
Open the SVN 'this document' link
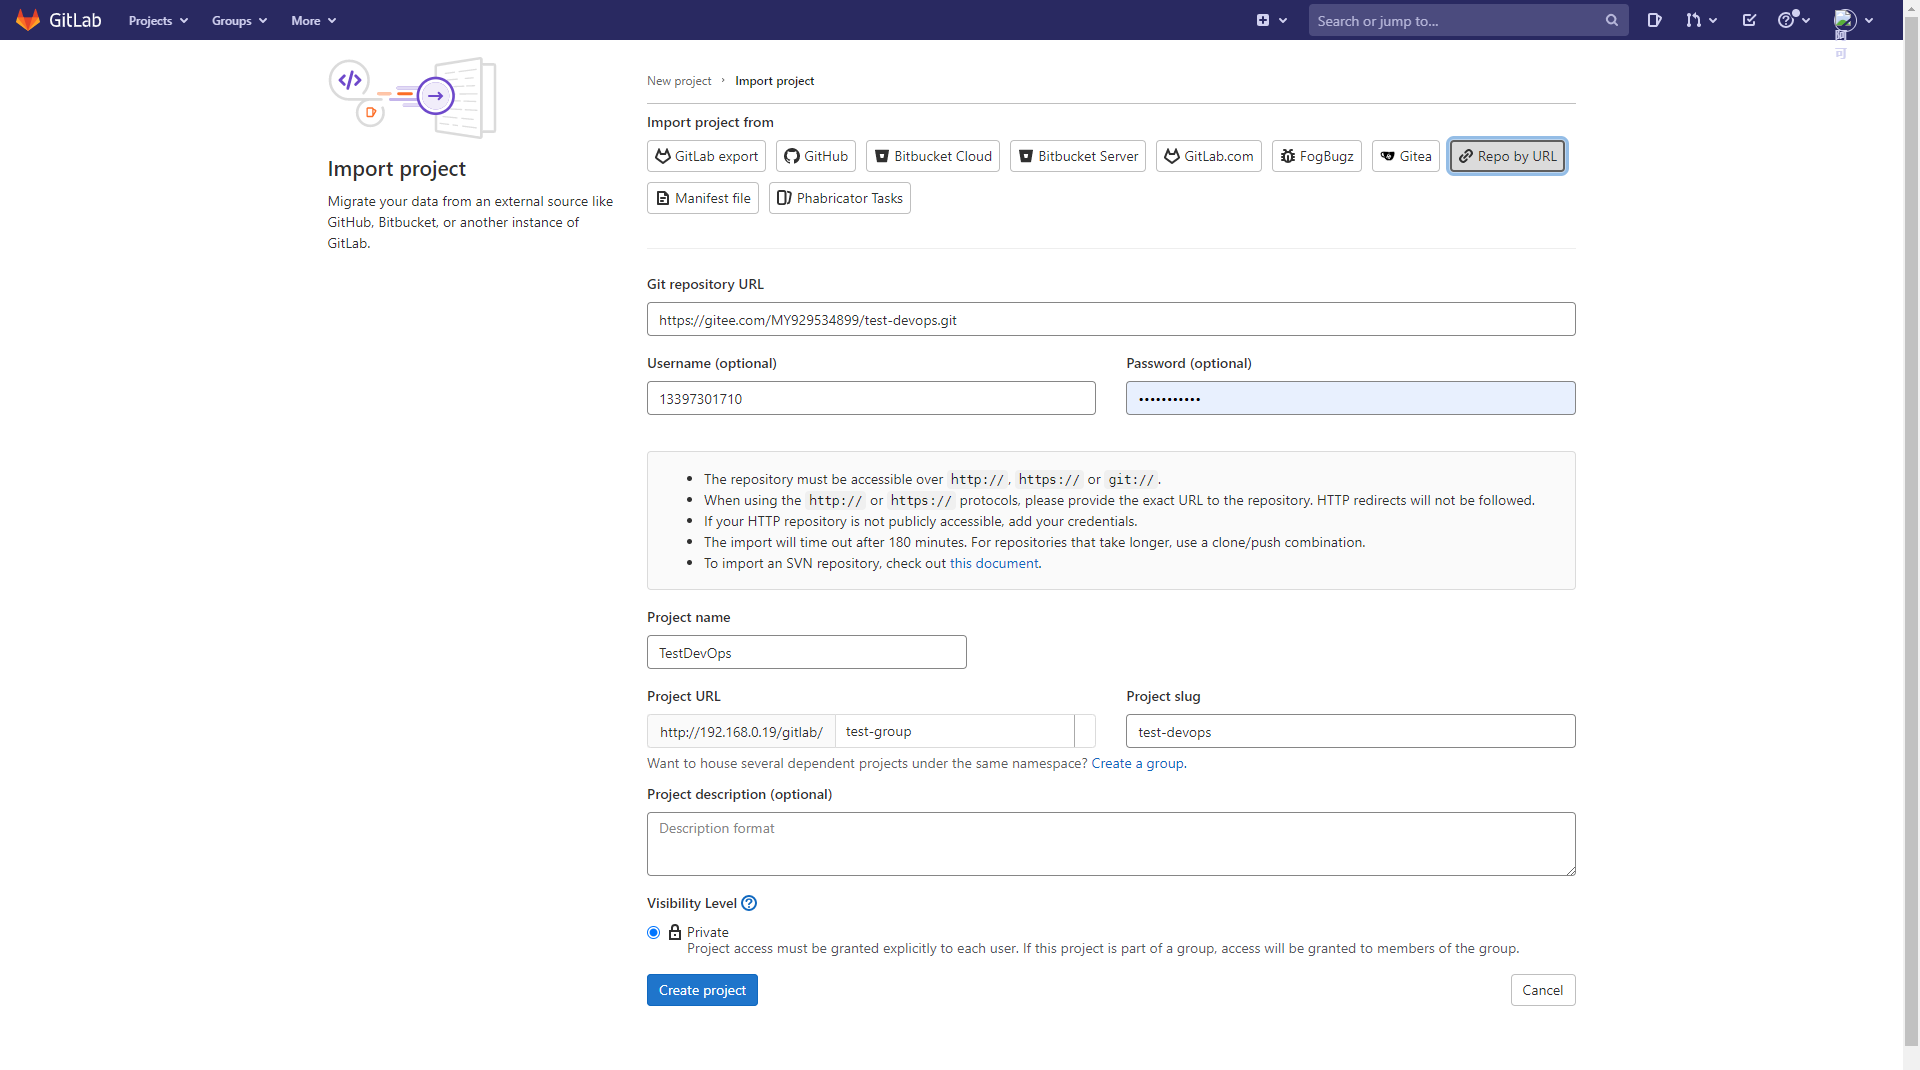[x=994, y=563]
